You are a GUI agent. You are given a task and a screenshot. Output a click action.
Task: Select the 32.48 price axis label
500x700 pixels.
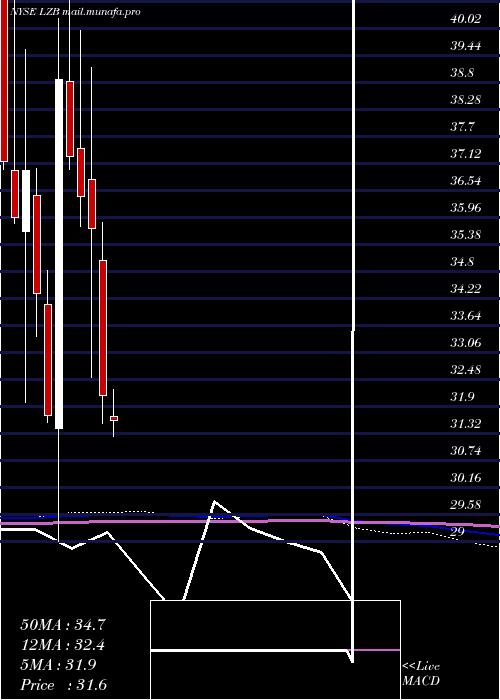pyautogui.click(x=466, y=370)
